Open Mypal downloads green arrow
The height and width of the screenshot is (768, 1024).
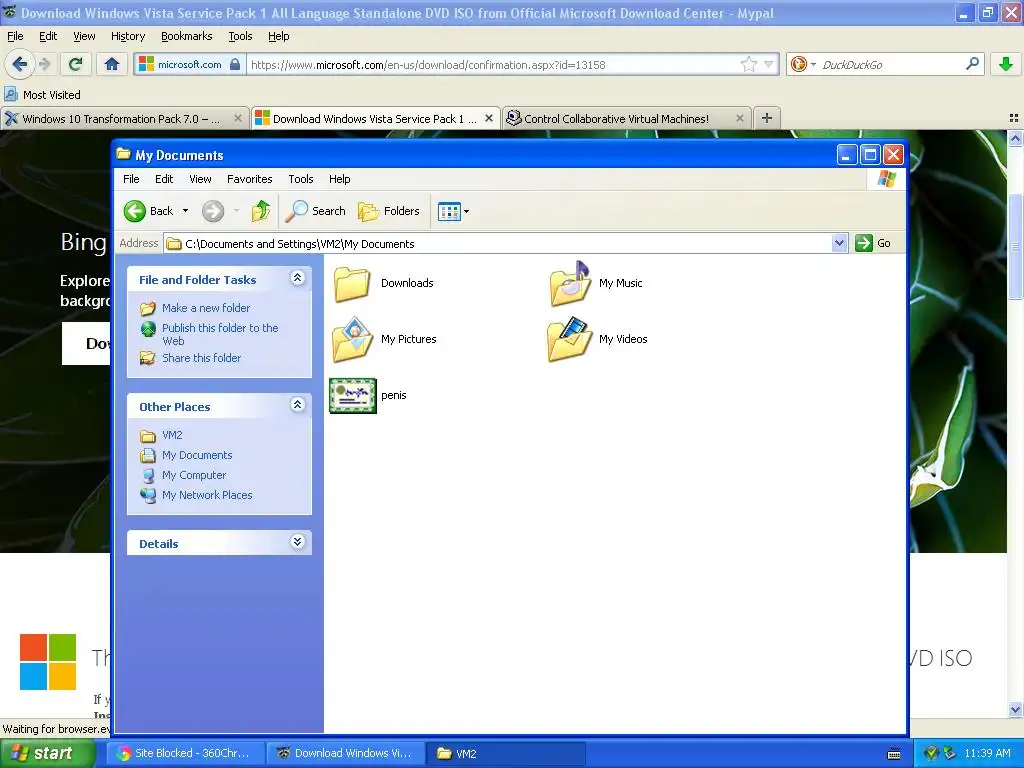point(1006,64)
